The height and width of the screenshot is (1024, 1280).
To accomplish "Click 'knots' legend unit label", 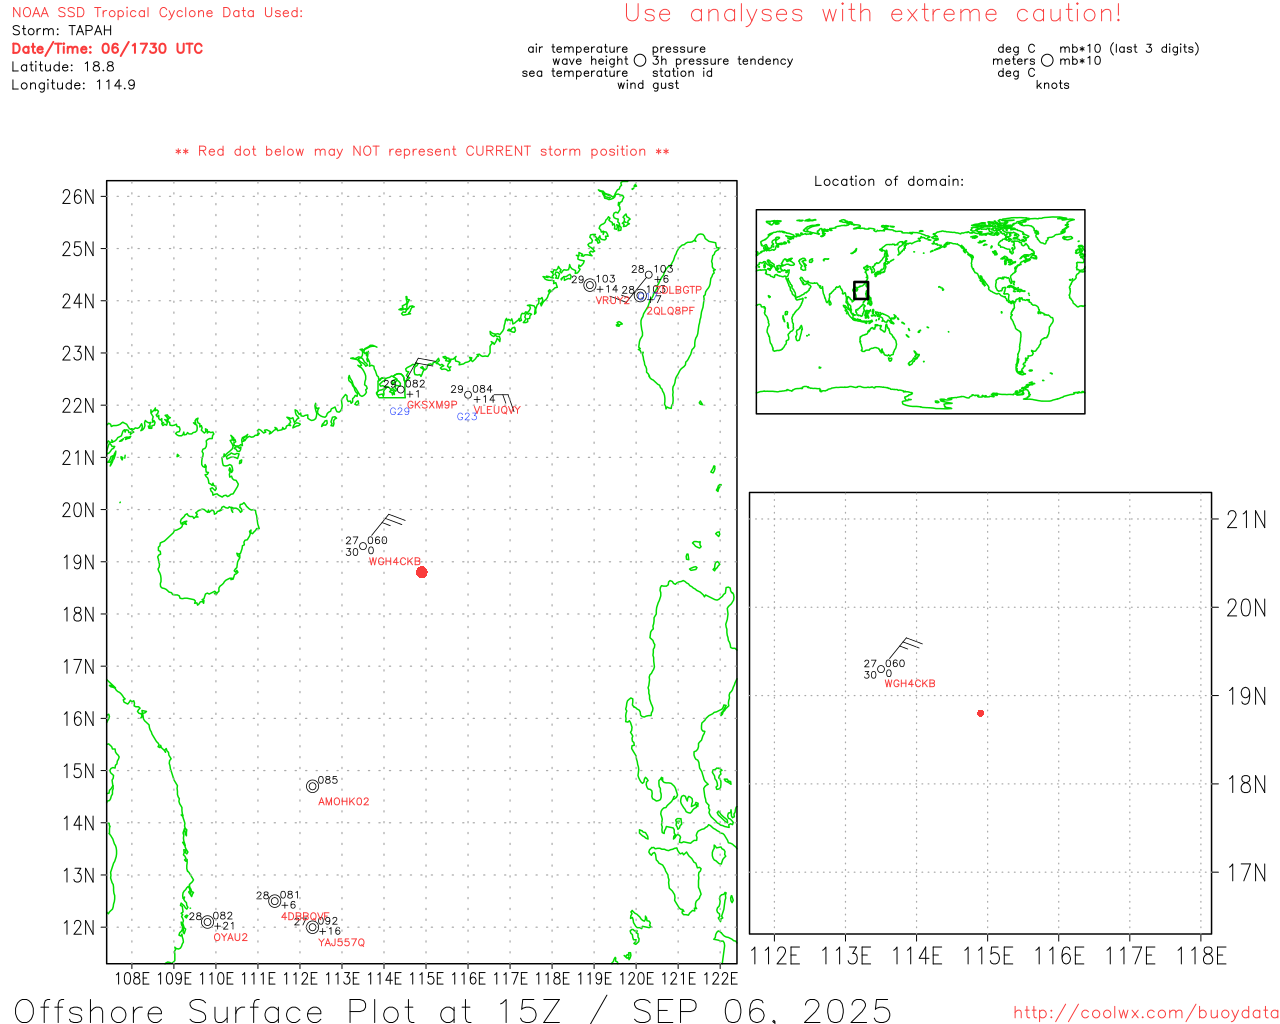I will tap(1053, 85).
